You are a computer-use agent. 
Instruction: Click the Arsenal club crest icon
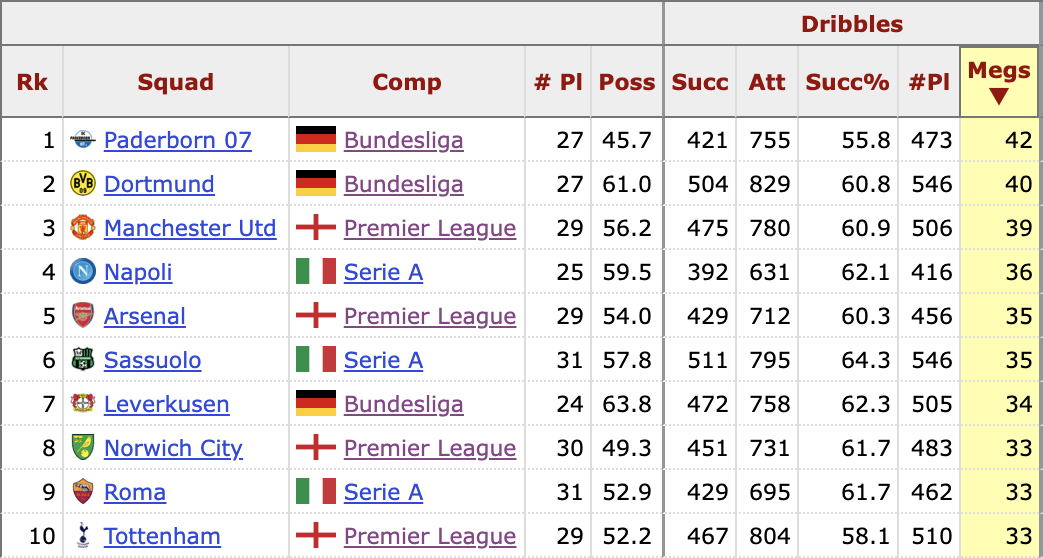pyautogui.click(x=82, y=316)
